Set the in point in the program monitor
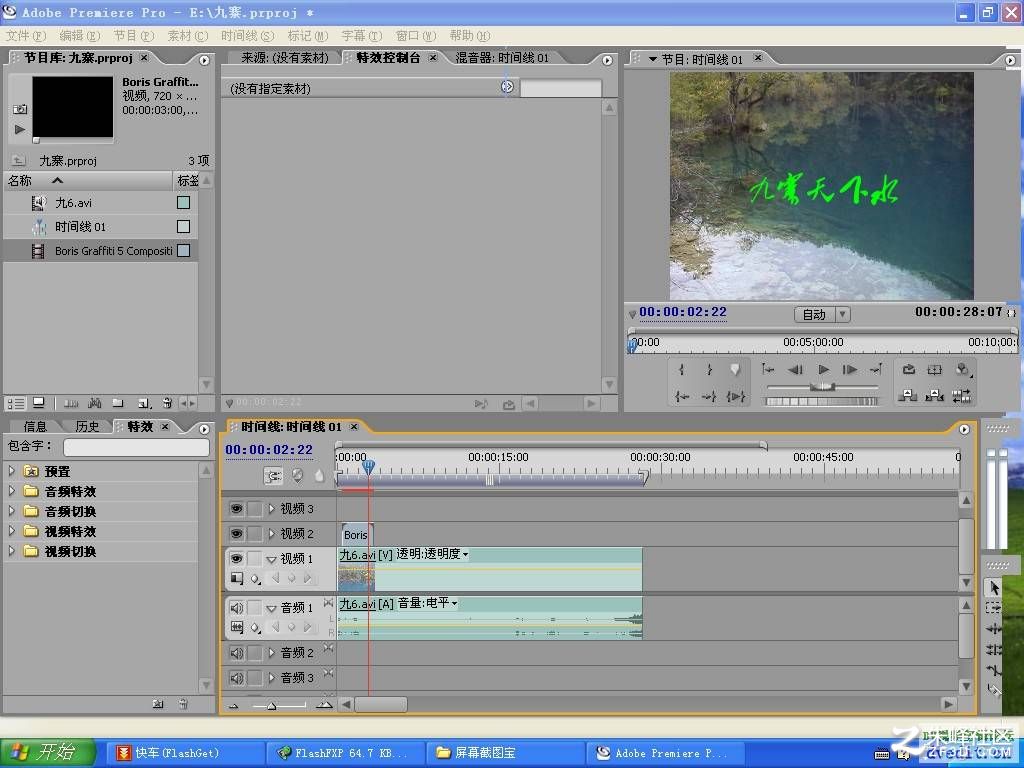 (x=682, y=370)
